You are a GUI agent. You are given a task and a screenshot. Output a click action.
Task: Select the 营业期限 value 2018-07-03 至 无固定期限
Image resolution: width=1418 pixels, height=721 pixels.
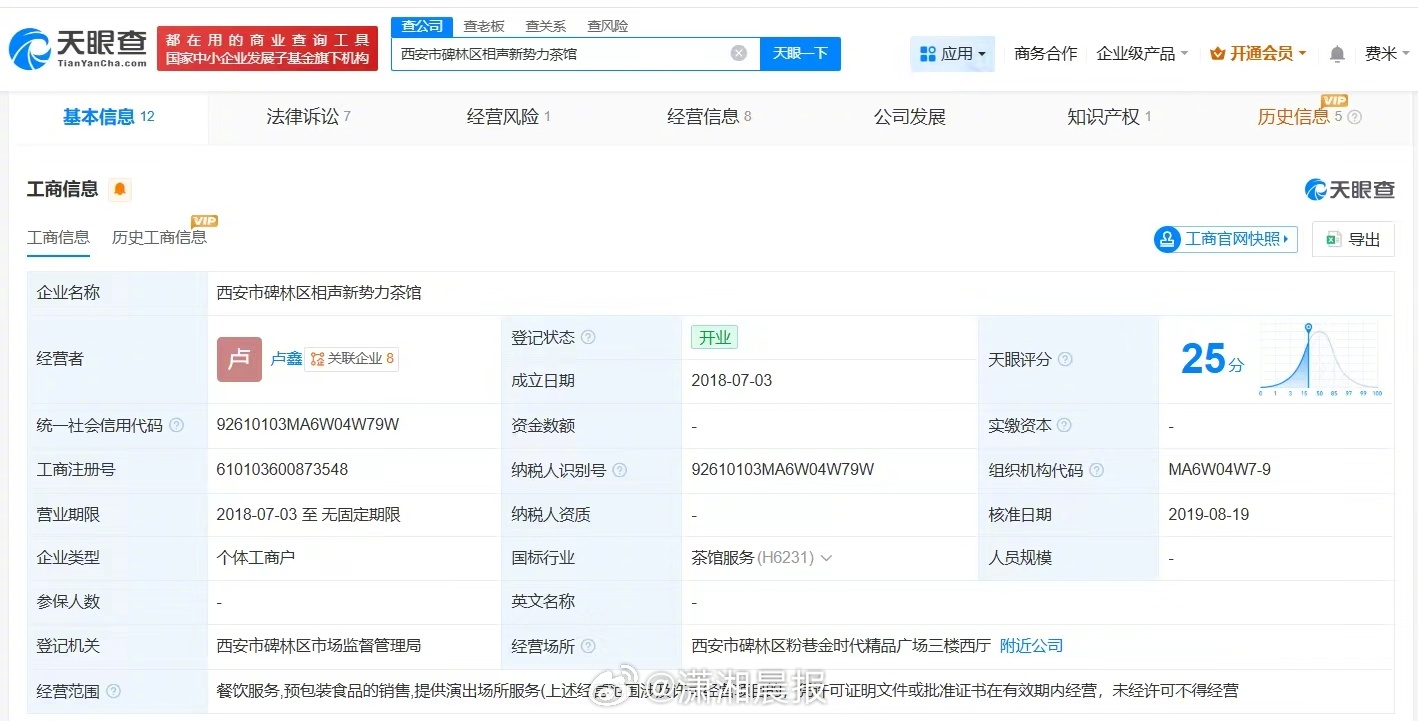click(x=309, y=515)
